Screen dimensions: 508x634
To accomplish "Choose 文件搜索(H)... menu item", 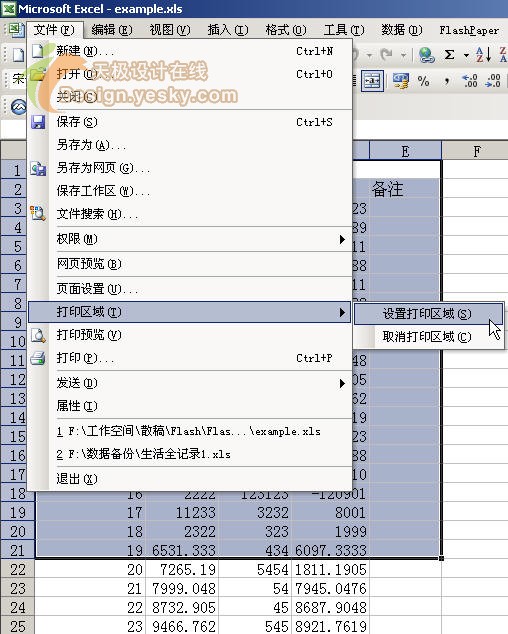I will pyautogui.click(x=190, y=214).
